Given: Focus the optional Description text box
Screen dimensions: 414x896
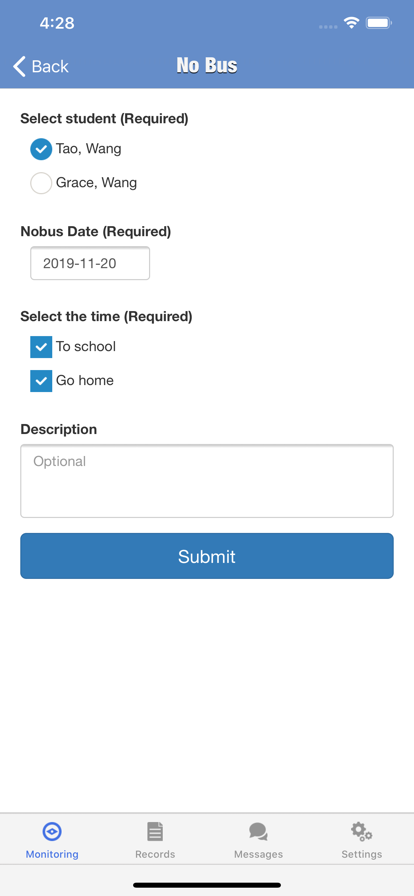Looking at the screenshot, I should [207, 481].
